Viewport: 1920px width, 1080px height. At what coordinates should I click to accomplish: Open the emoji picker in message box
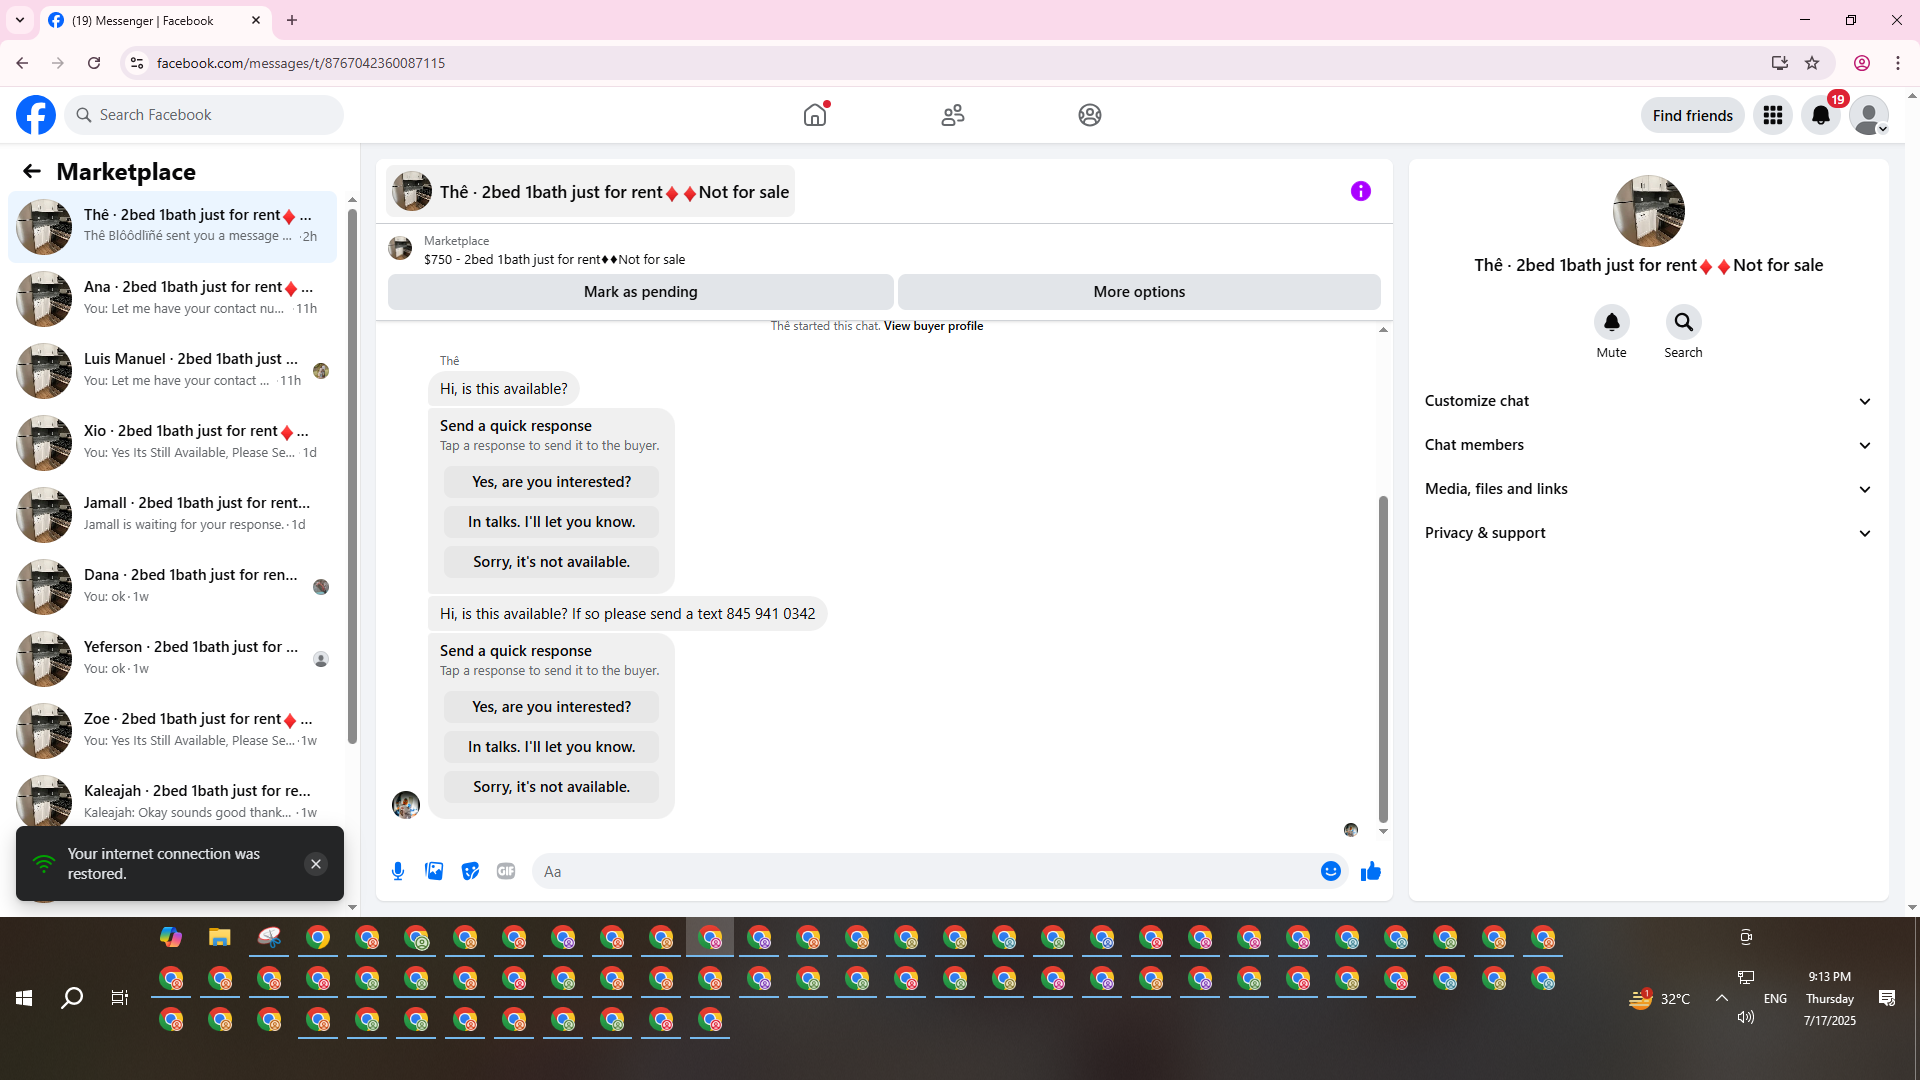(x=1330, y=871)
